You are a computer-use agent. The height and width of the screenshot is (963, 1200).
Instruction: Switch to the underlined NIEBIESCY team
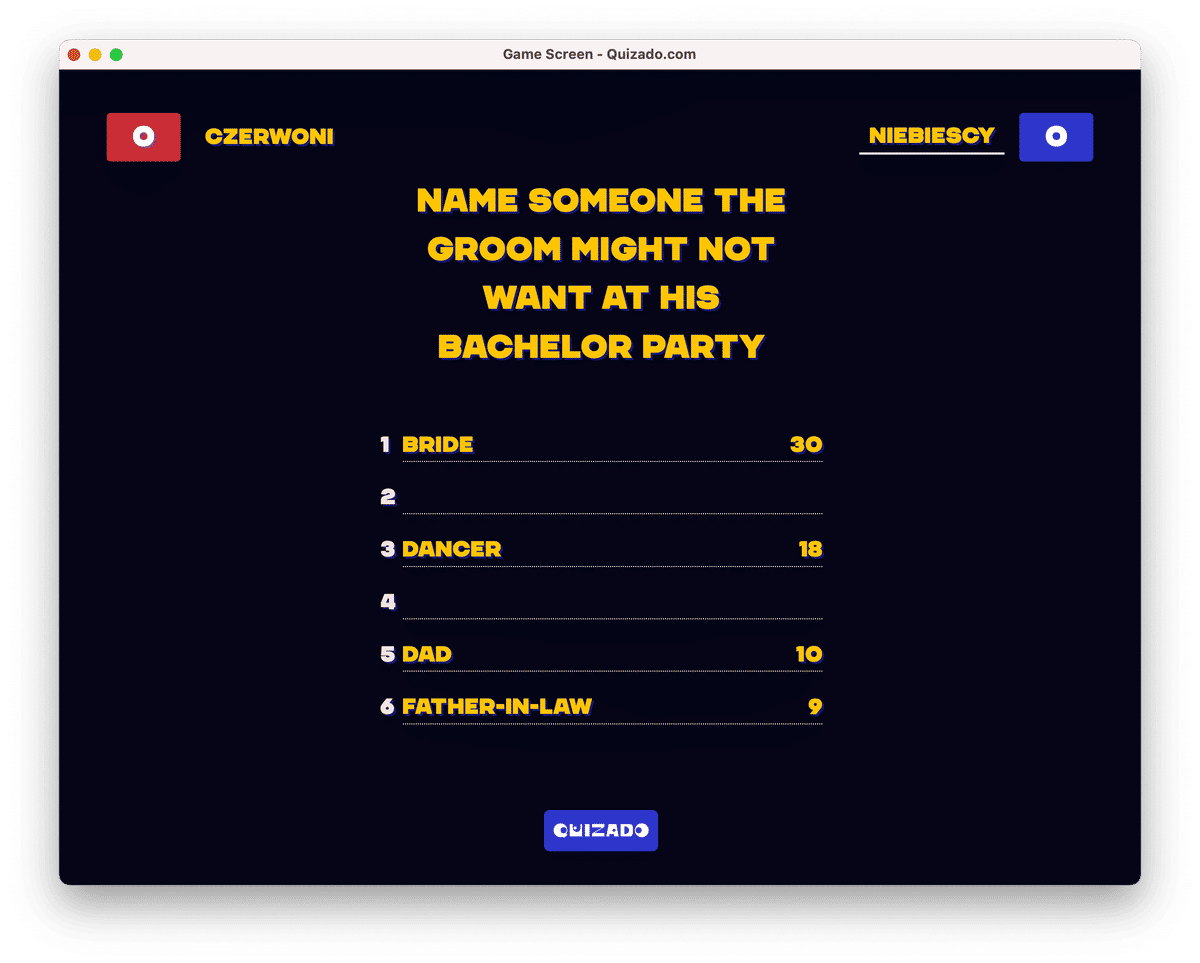[x=931, y=136]
